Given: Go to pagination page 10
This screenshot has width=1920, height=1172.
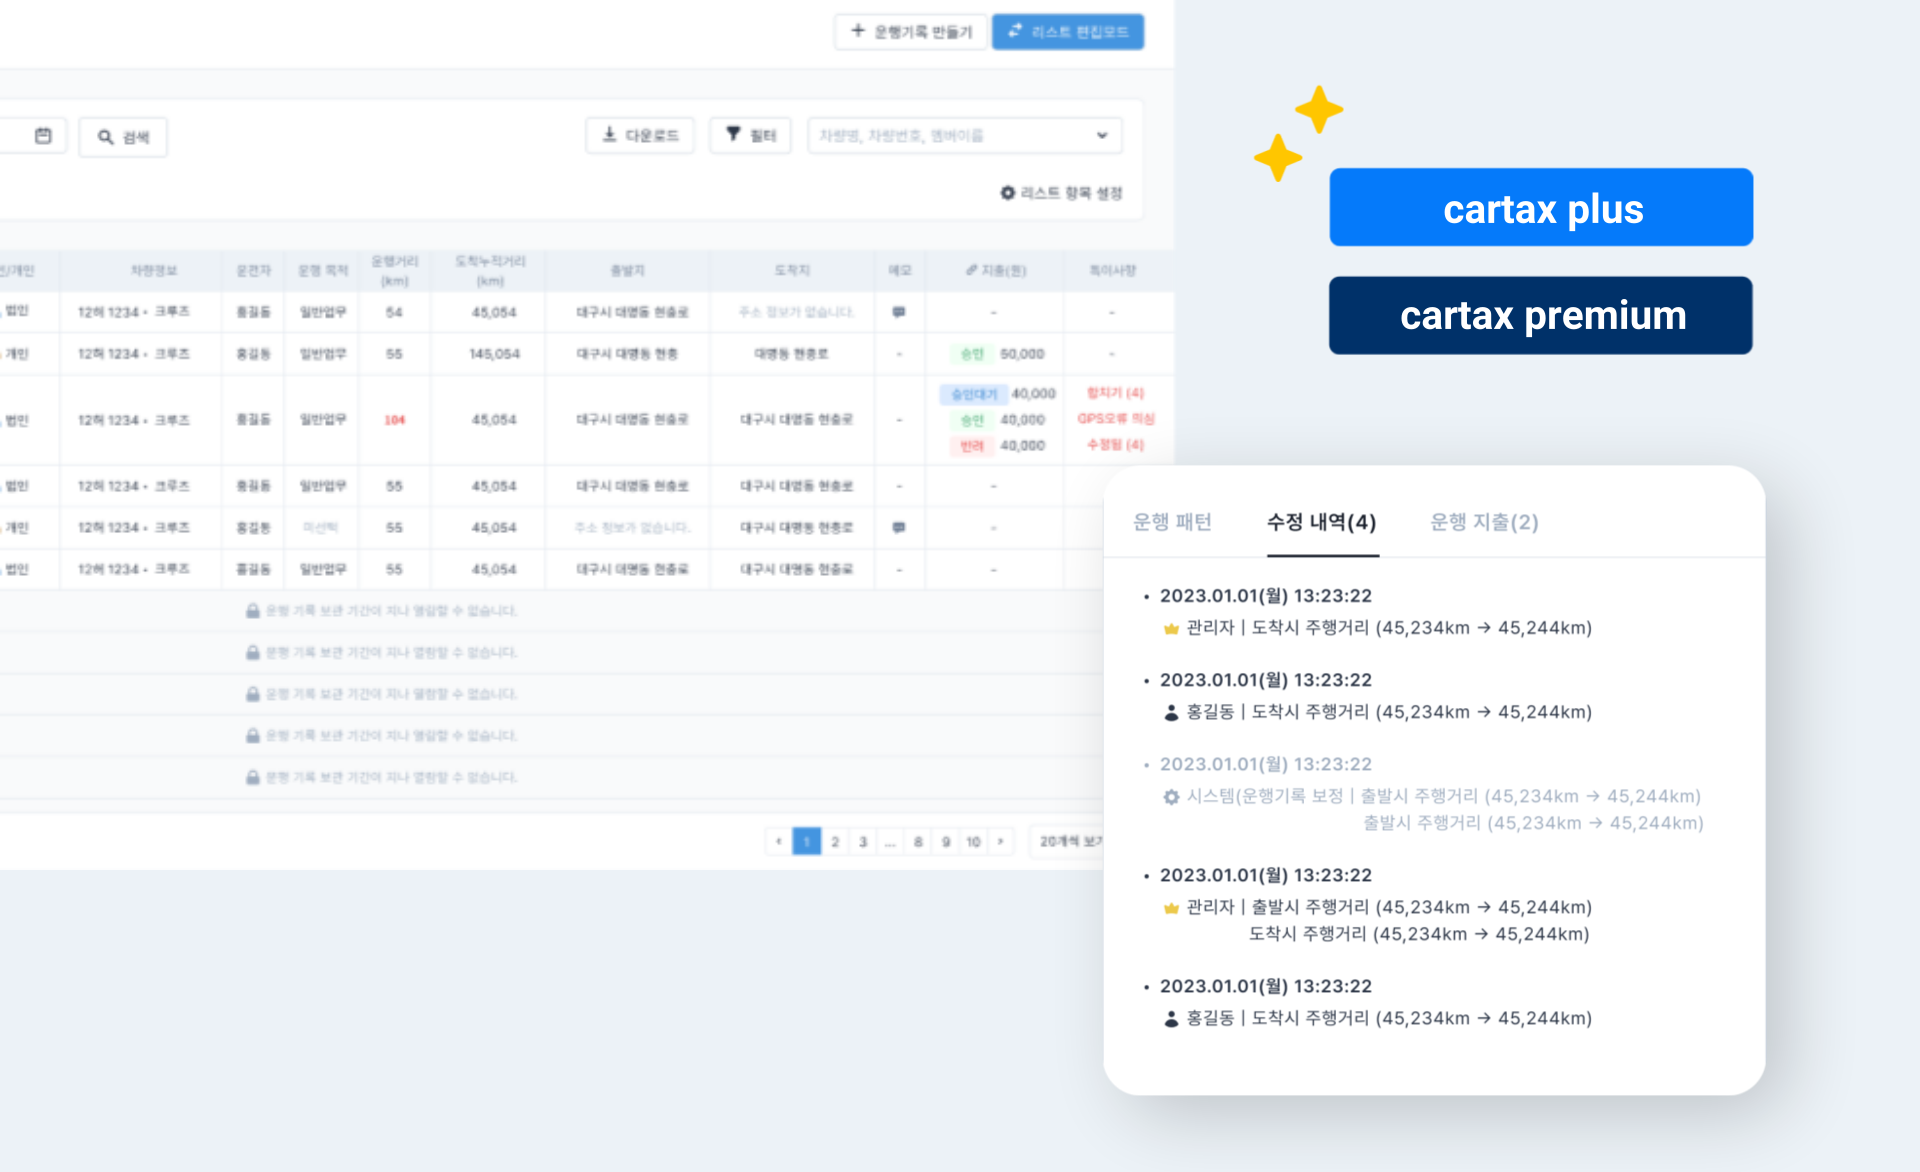Looking at the screenshot, I should click(x=973, y=842).
